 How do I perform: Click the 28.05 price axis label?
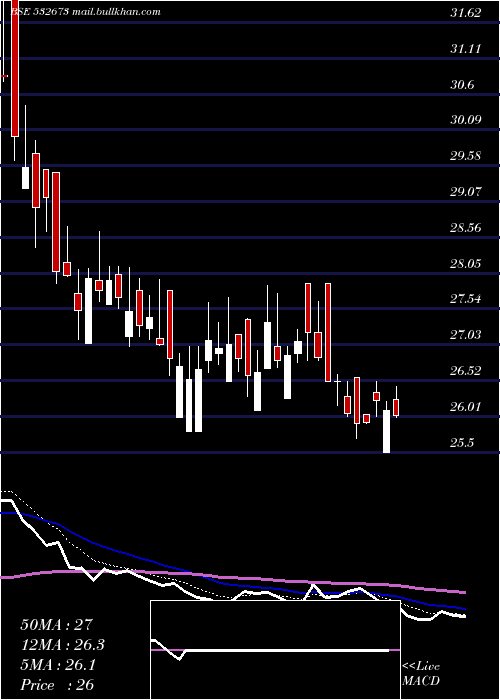466,263
